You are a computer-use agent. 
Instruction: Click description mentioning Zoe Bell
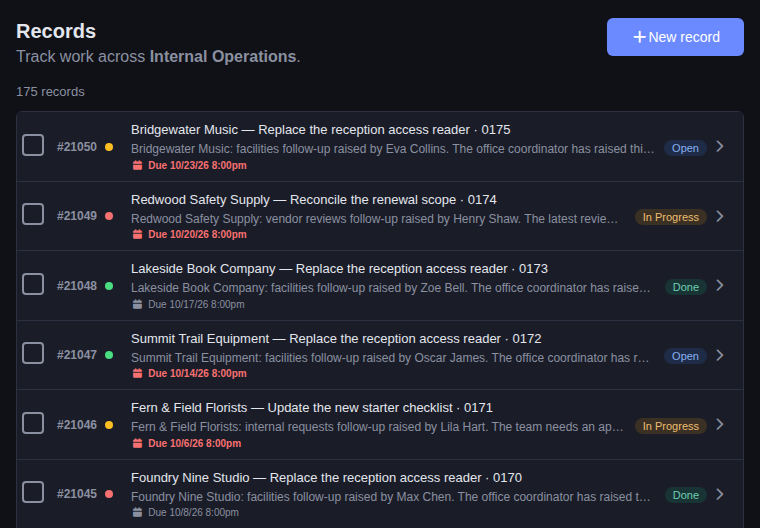[x=391, y=288]
